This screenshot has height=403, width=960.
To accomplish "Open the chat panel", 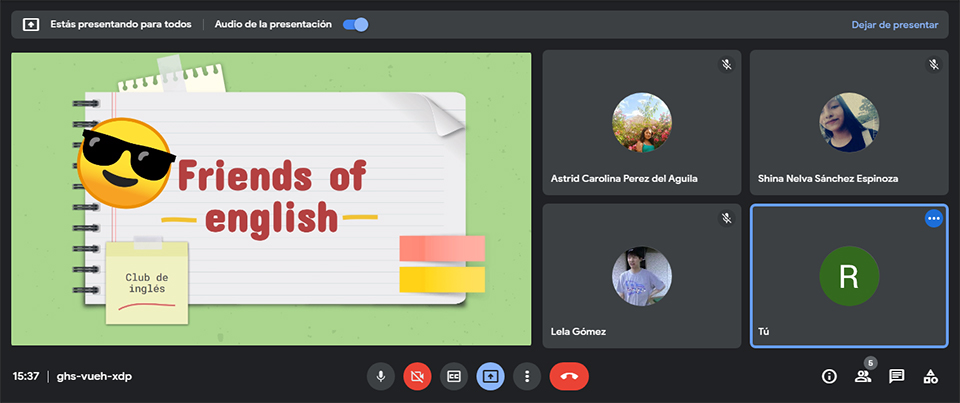I will [x=897, y=376].
